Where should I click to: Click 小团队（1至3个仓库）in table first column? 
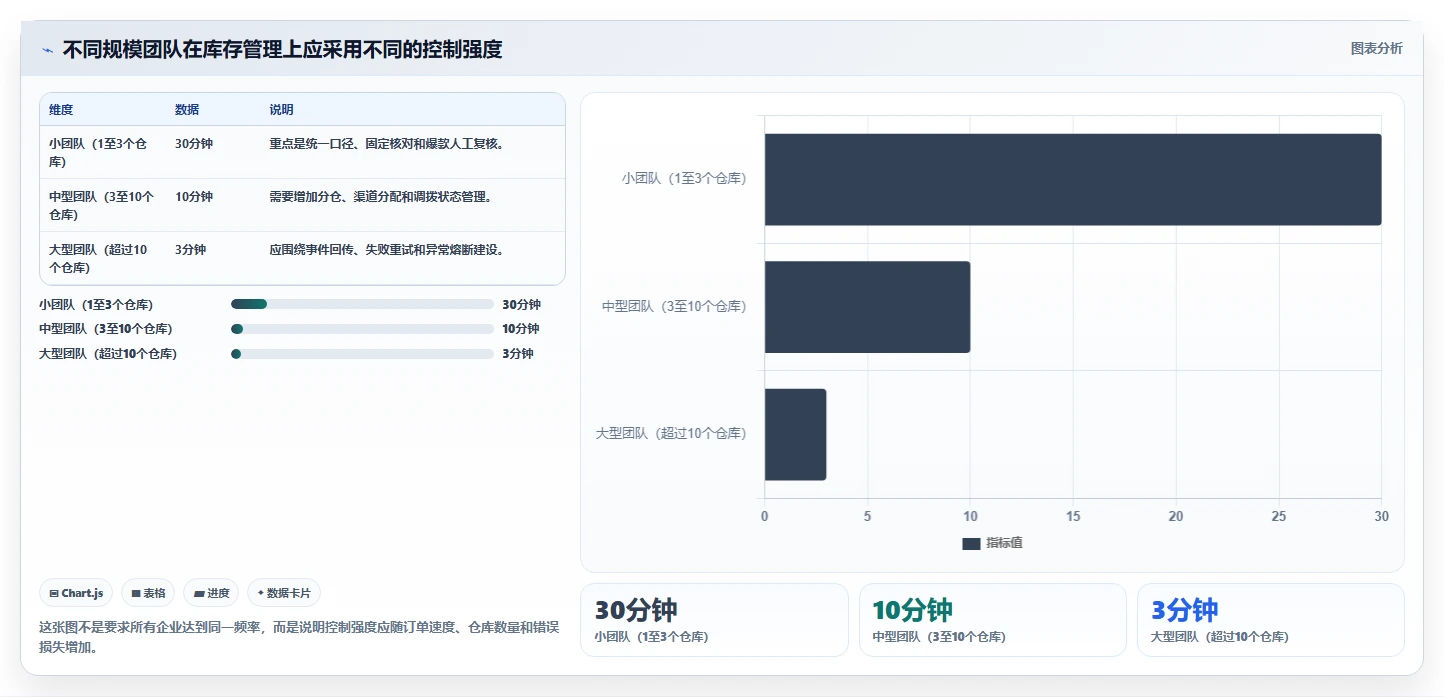click(99, 152)
